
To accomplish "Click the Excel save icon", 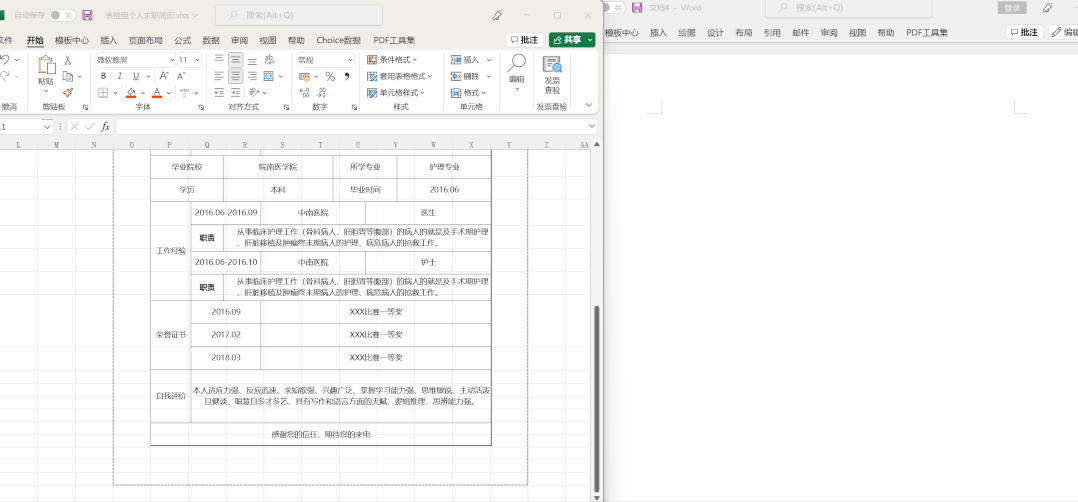I will pos(87,15).
